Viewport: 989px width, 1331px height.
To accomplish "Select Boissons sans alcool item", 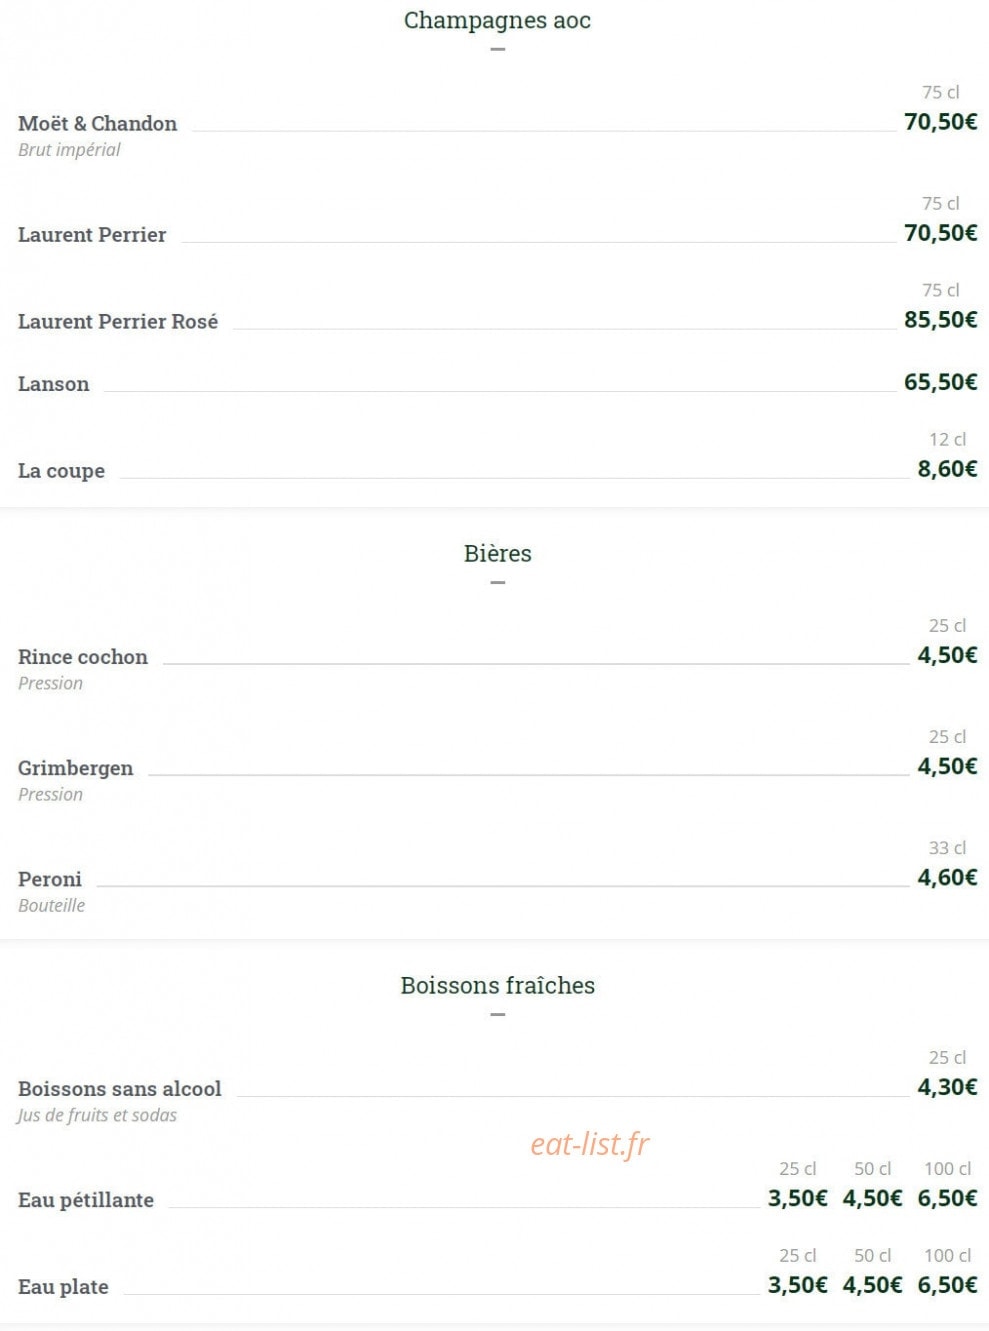I will [120, 1089].
